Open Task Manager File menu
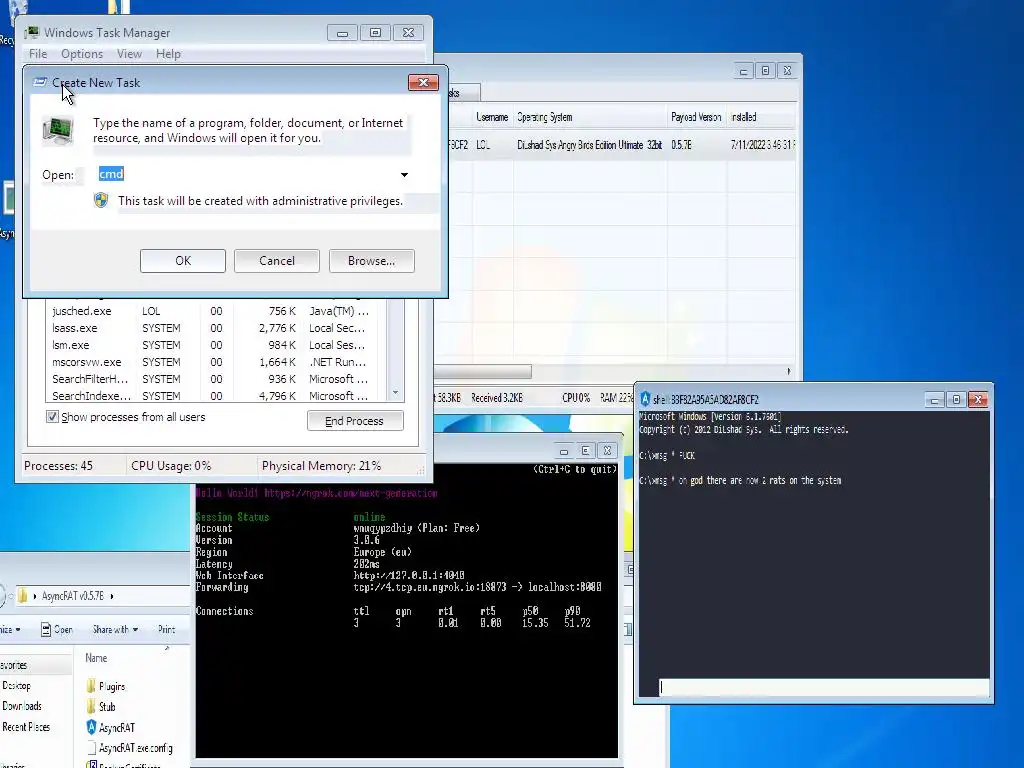Image resolution: width=1024 pixels, height=768 pixels. 38,54
